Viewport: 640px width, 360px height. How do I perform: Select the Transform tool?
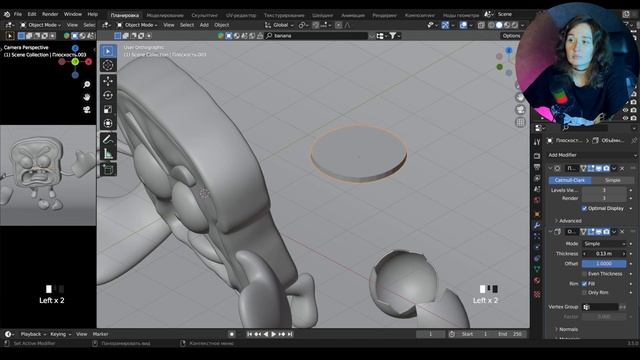click(108, 123)
